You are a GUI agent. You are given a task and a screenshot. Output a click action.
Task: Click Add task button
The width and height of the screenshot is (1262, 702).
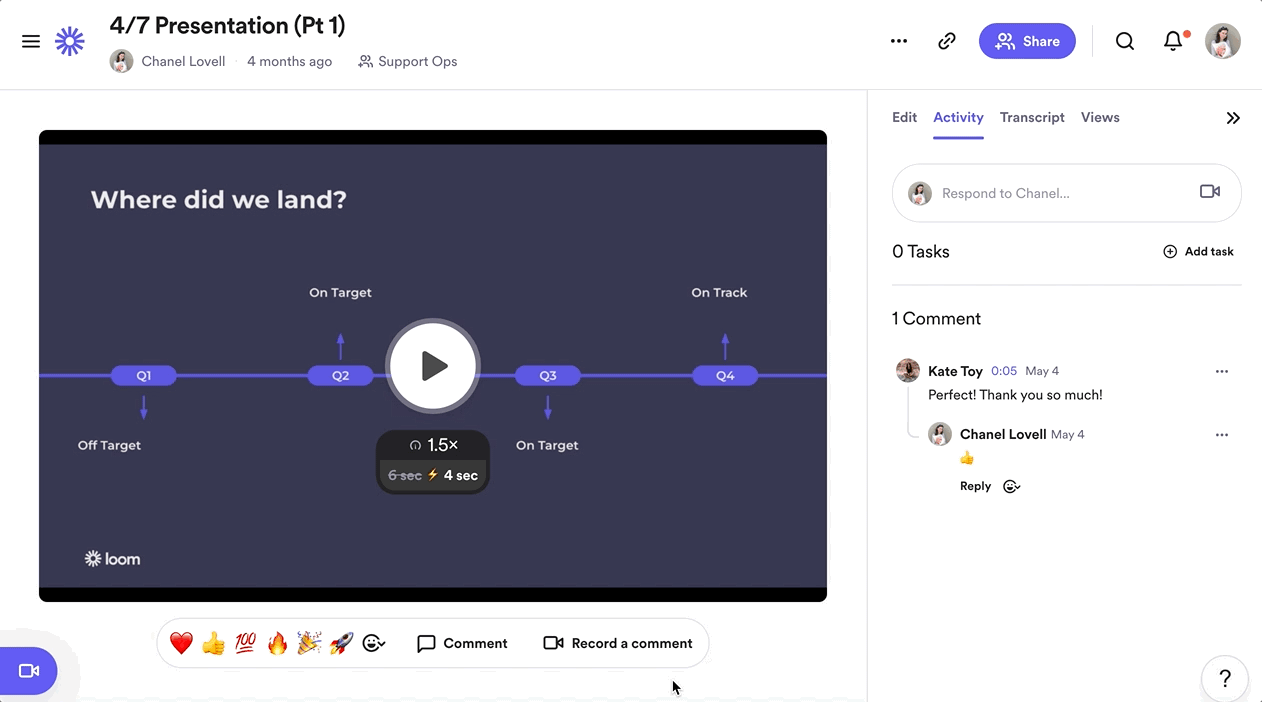(1198, 252)
